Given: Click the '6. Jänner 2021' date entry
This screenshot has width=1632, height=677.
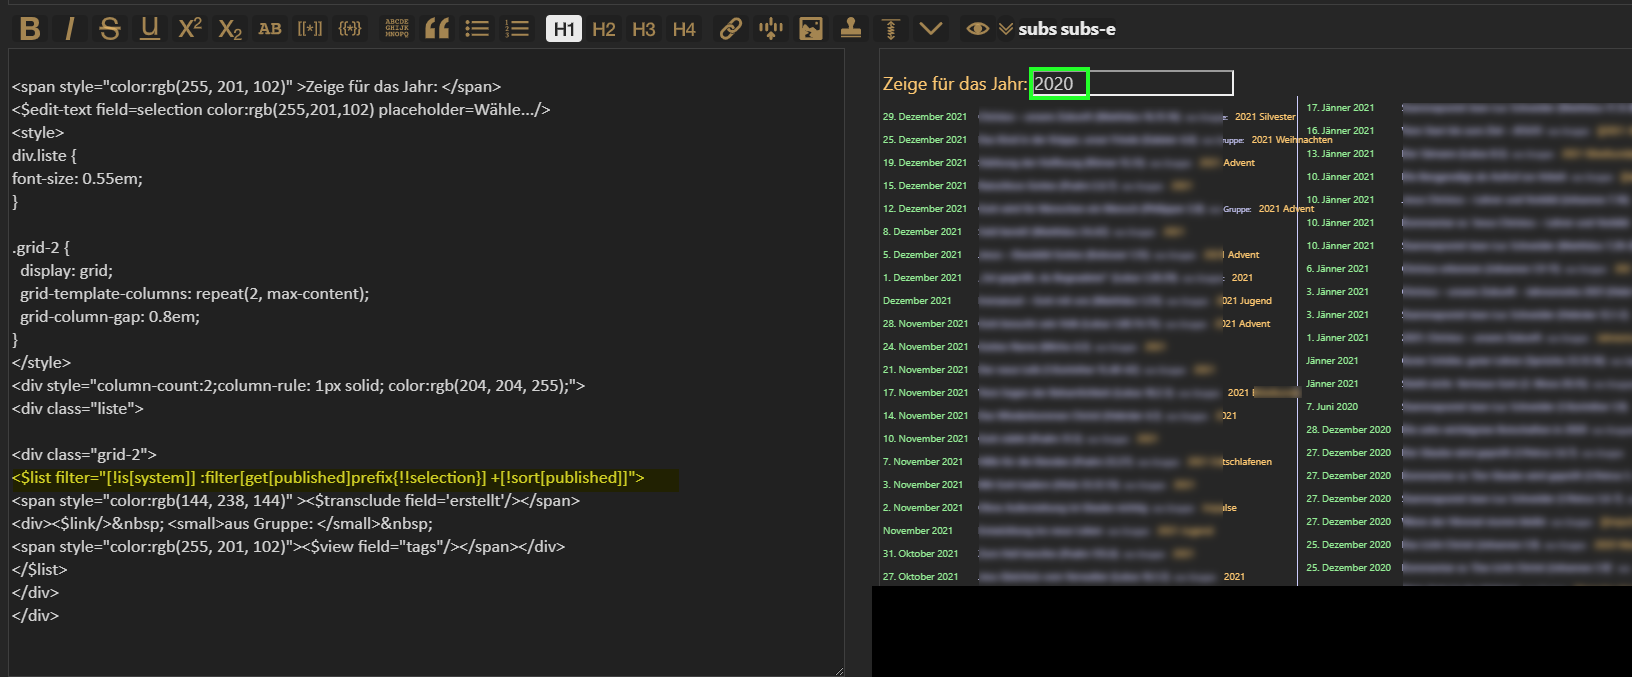Looking at the screenshot, I should 1338,269.
